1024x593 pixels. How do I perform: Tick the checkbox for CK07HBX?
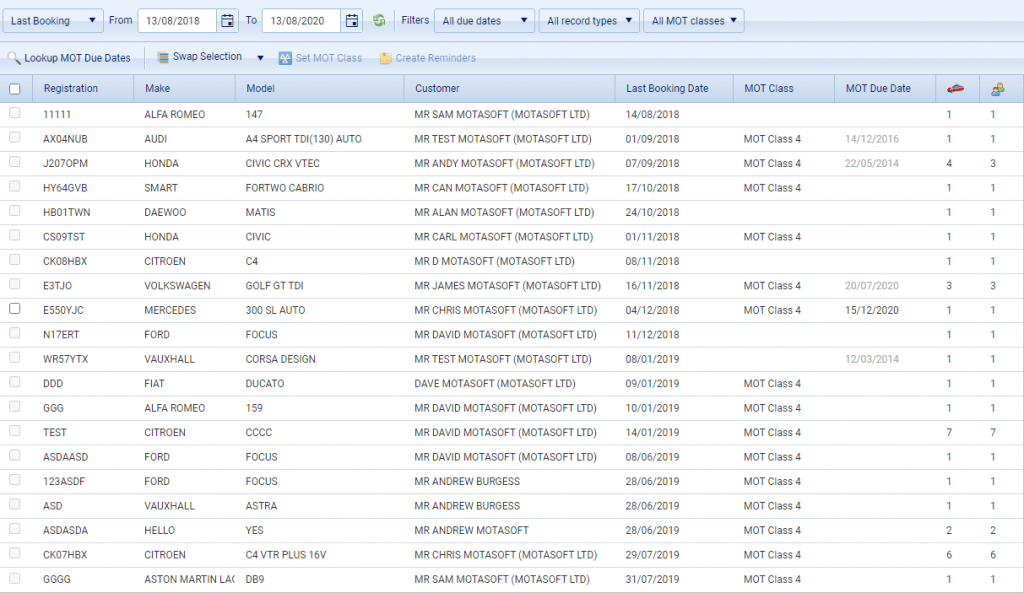pos(15,553)
